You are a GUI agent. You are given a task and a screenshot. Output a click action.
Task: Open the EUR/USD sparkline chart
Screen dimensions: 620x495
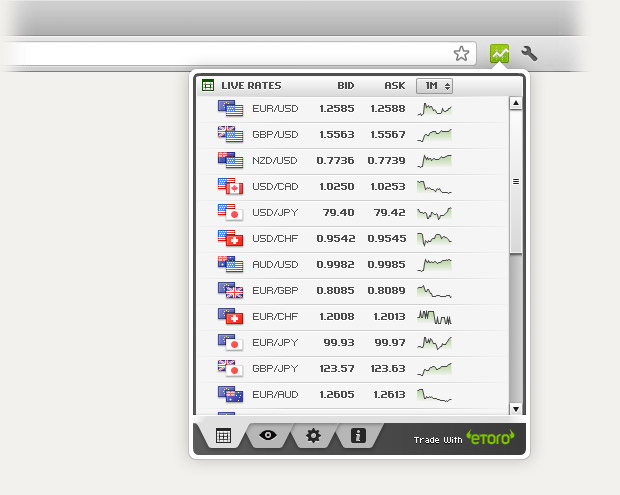(x=434, y=109)
